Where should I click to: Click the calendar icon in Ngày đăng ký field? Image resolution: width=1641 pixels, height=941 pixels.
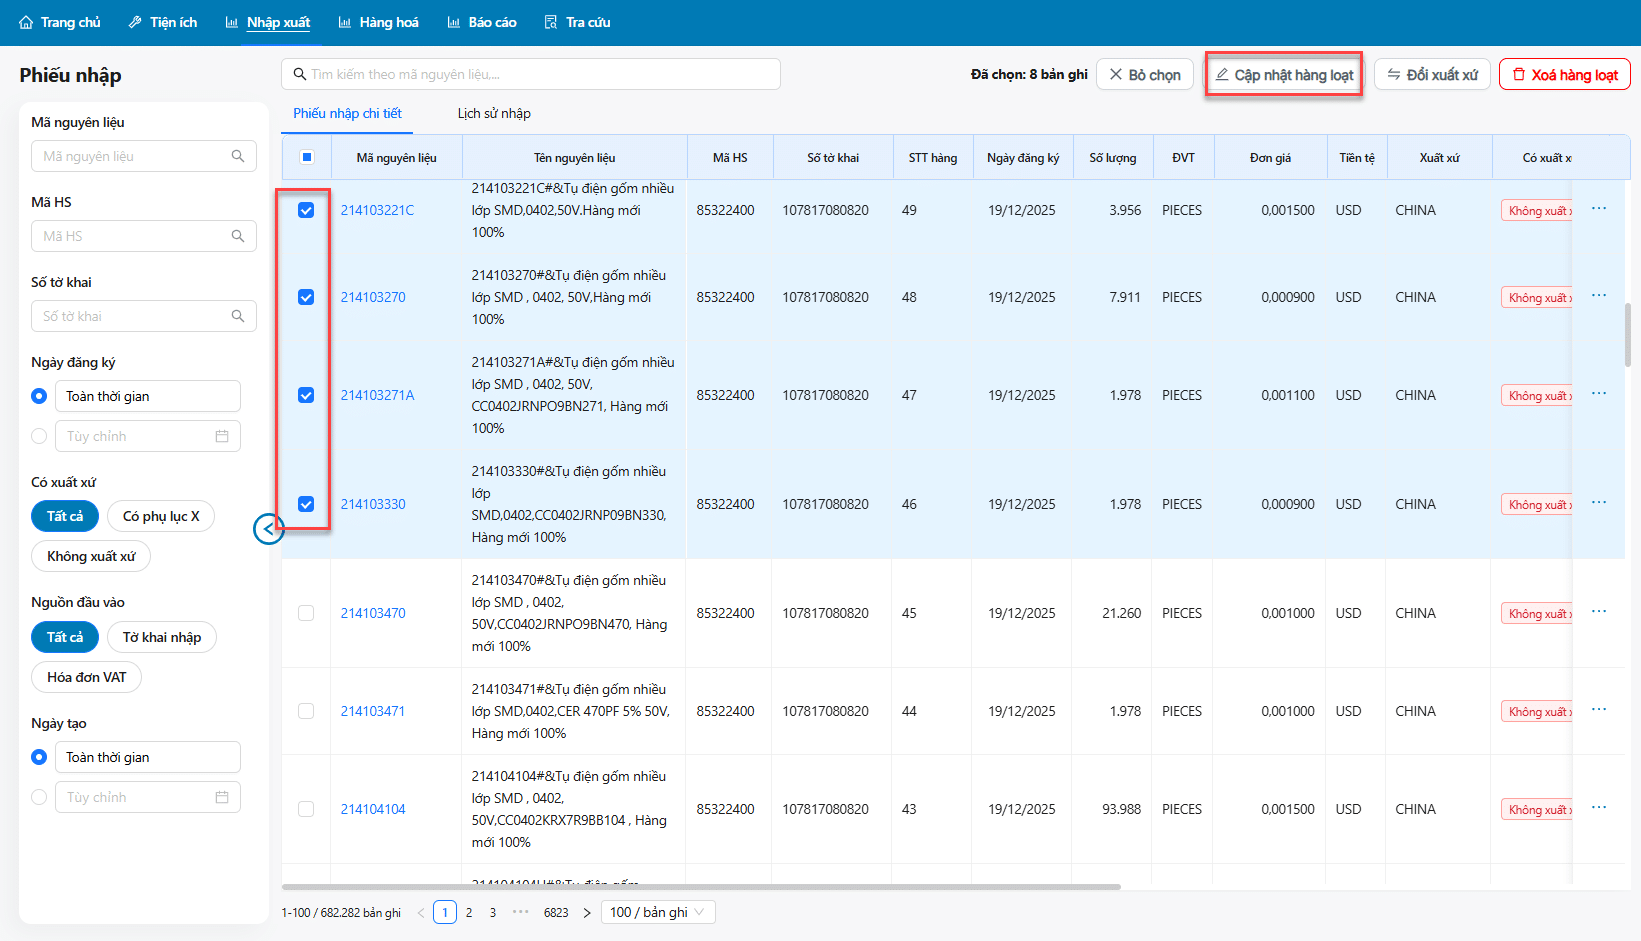click(x=222, y=436)
